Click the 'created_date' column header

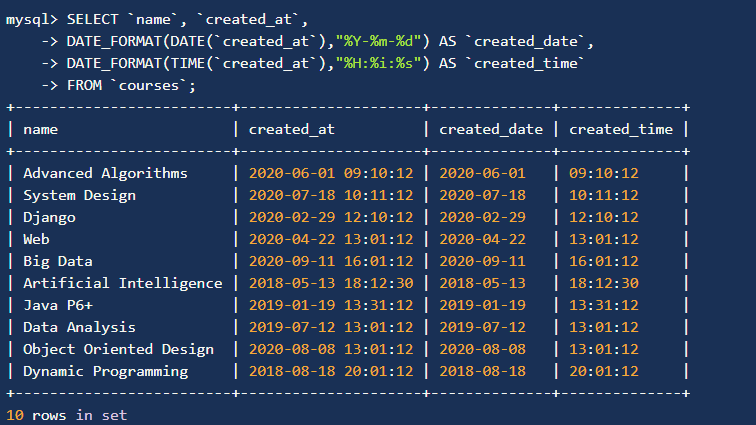(491, 129)
